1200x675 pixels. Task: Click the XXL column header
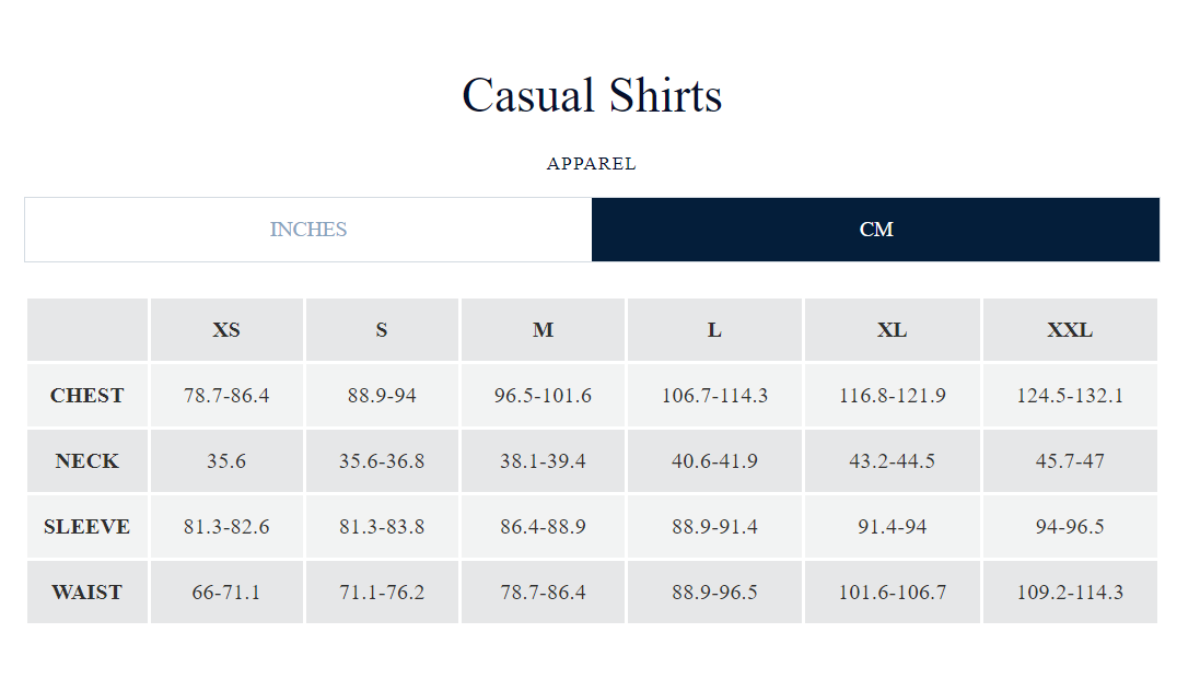click(1069, 330)
